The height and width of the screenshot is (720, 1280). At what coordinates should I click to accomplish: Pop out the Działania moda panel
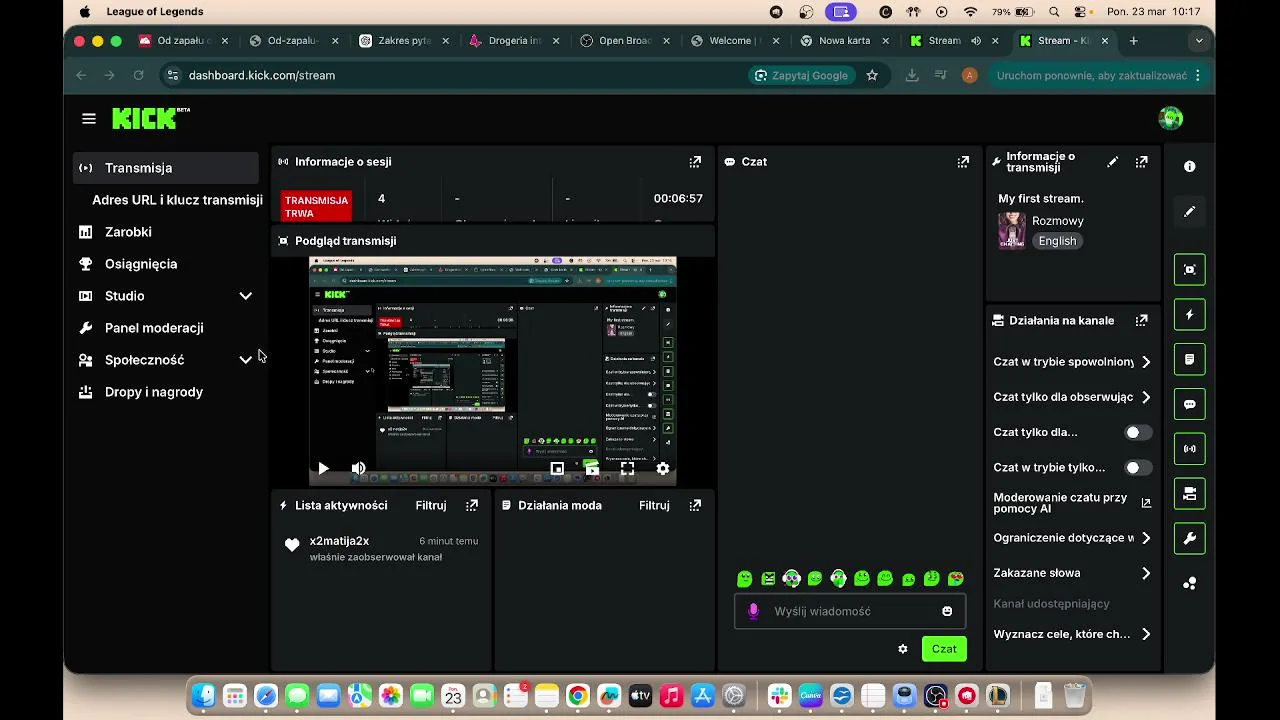[695, 505]
